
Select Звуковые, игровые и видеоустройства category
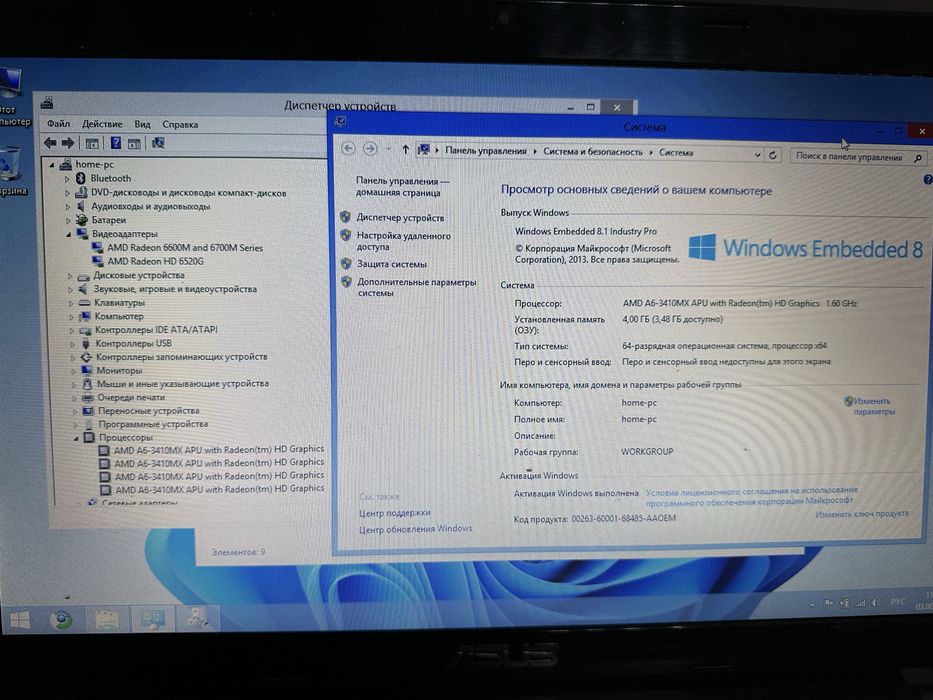pos(175,289)
